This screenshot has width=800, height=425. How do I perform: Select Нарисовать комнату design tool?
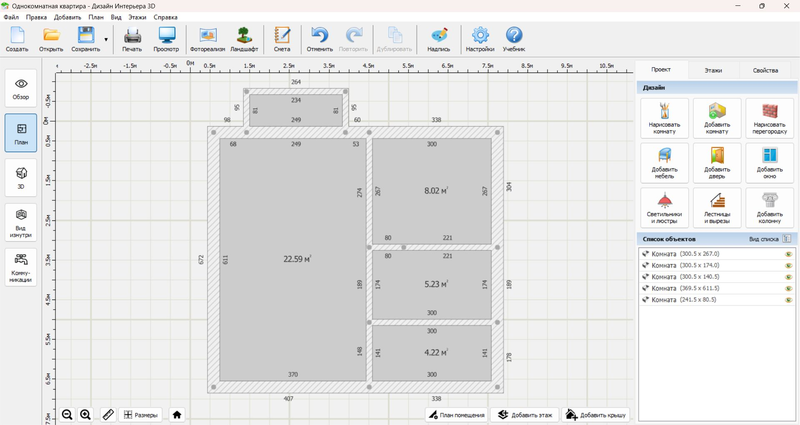click(664, 118)
